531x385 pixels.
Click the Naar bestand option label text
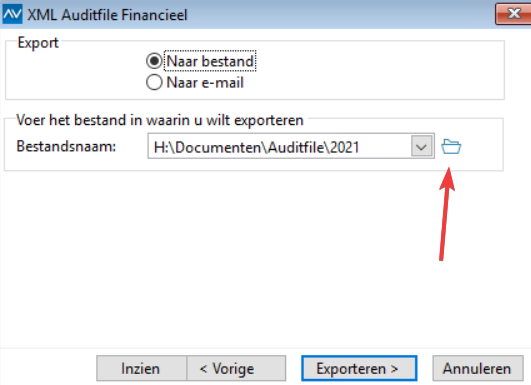(210, 61)
